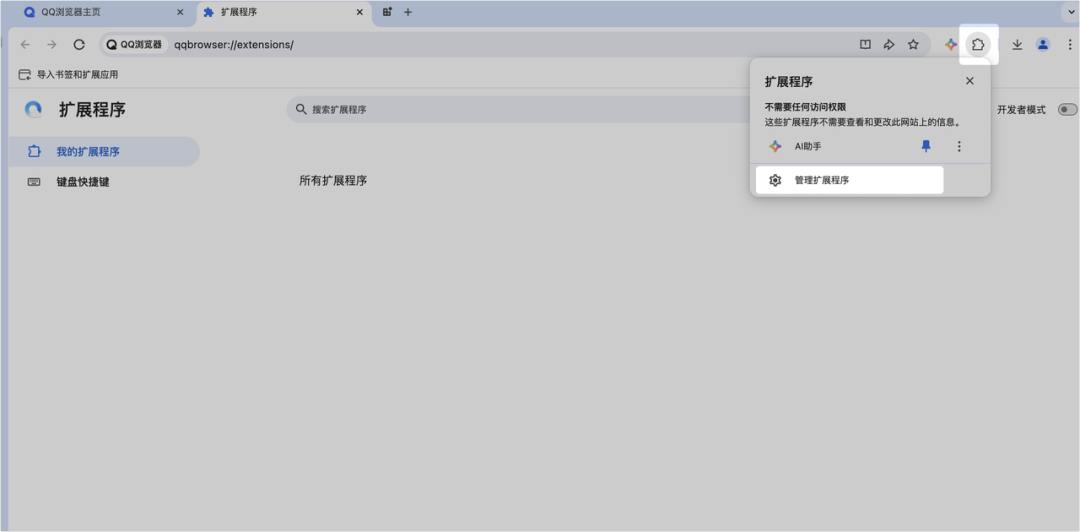1080x532 pixels.
Task: Open the downloads arrow icon
Action: (x=1017, y=45)
